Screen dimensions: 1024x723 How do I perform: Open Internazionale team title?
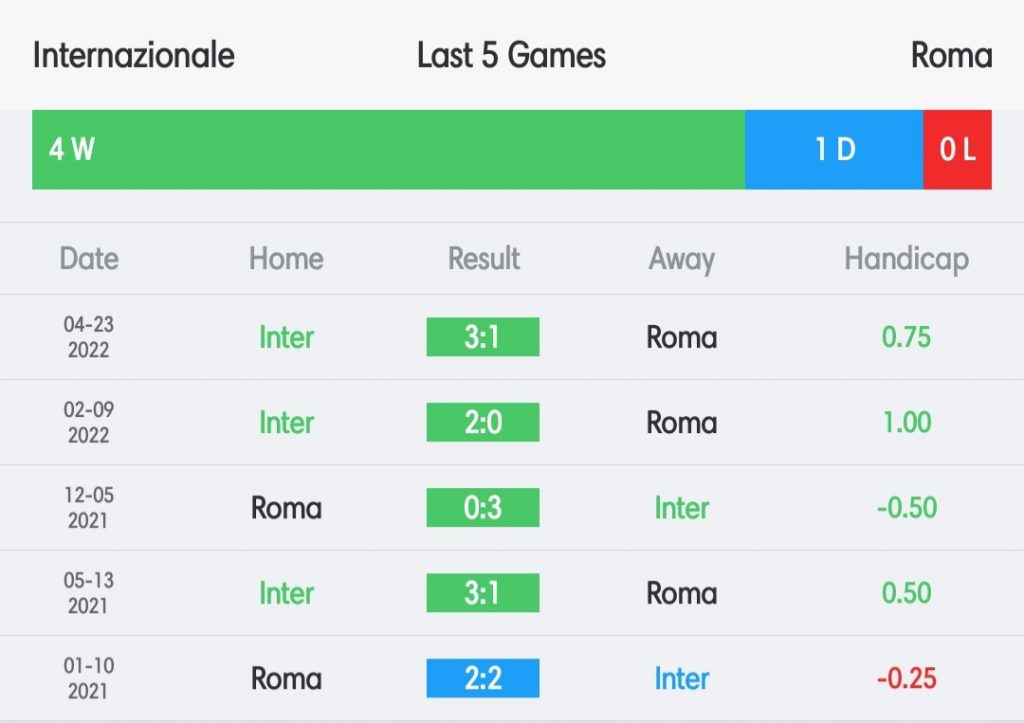tap(134, 55)
